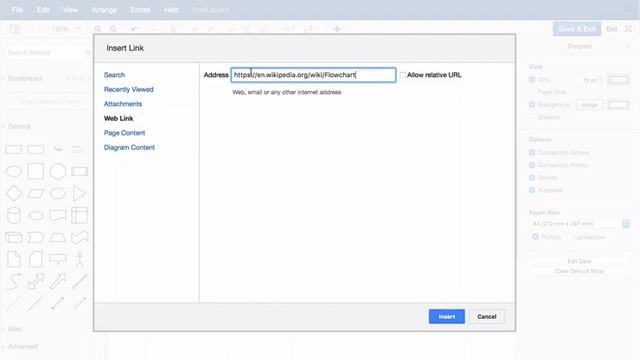Choose the ellipse shape in General palette

click(x=13, y=171)
